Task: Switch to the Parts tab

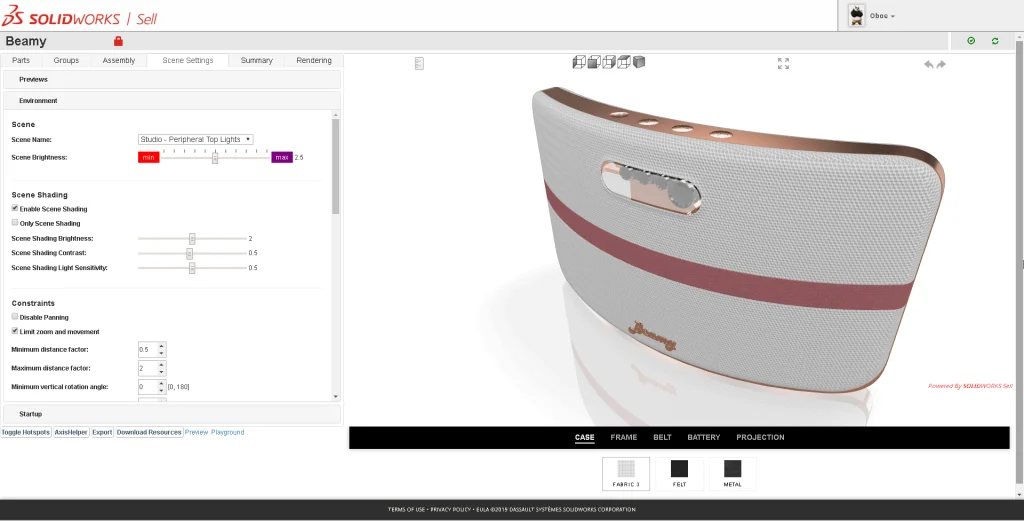Action: 21,60
